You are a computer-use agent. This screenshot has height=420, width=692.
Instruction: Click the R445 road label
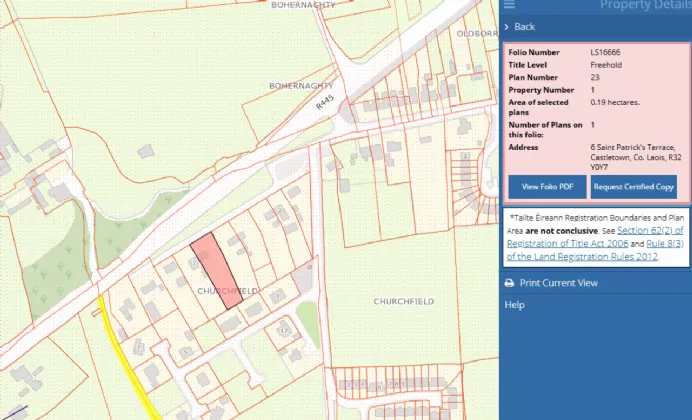pos(322,101)
